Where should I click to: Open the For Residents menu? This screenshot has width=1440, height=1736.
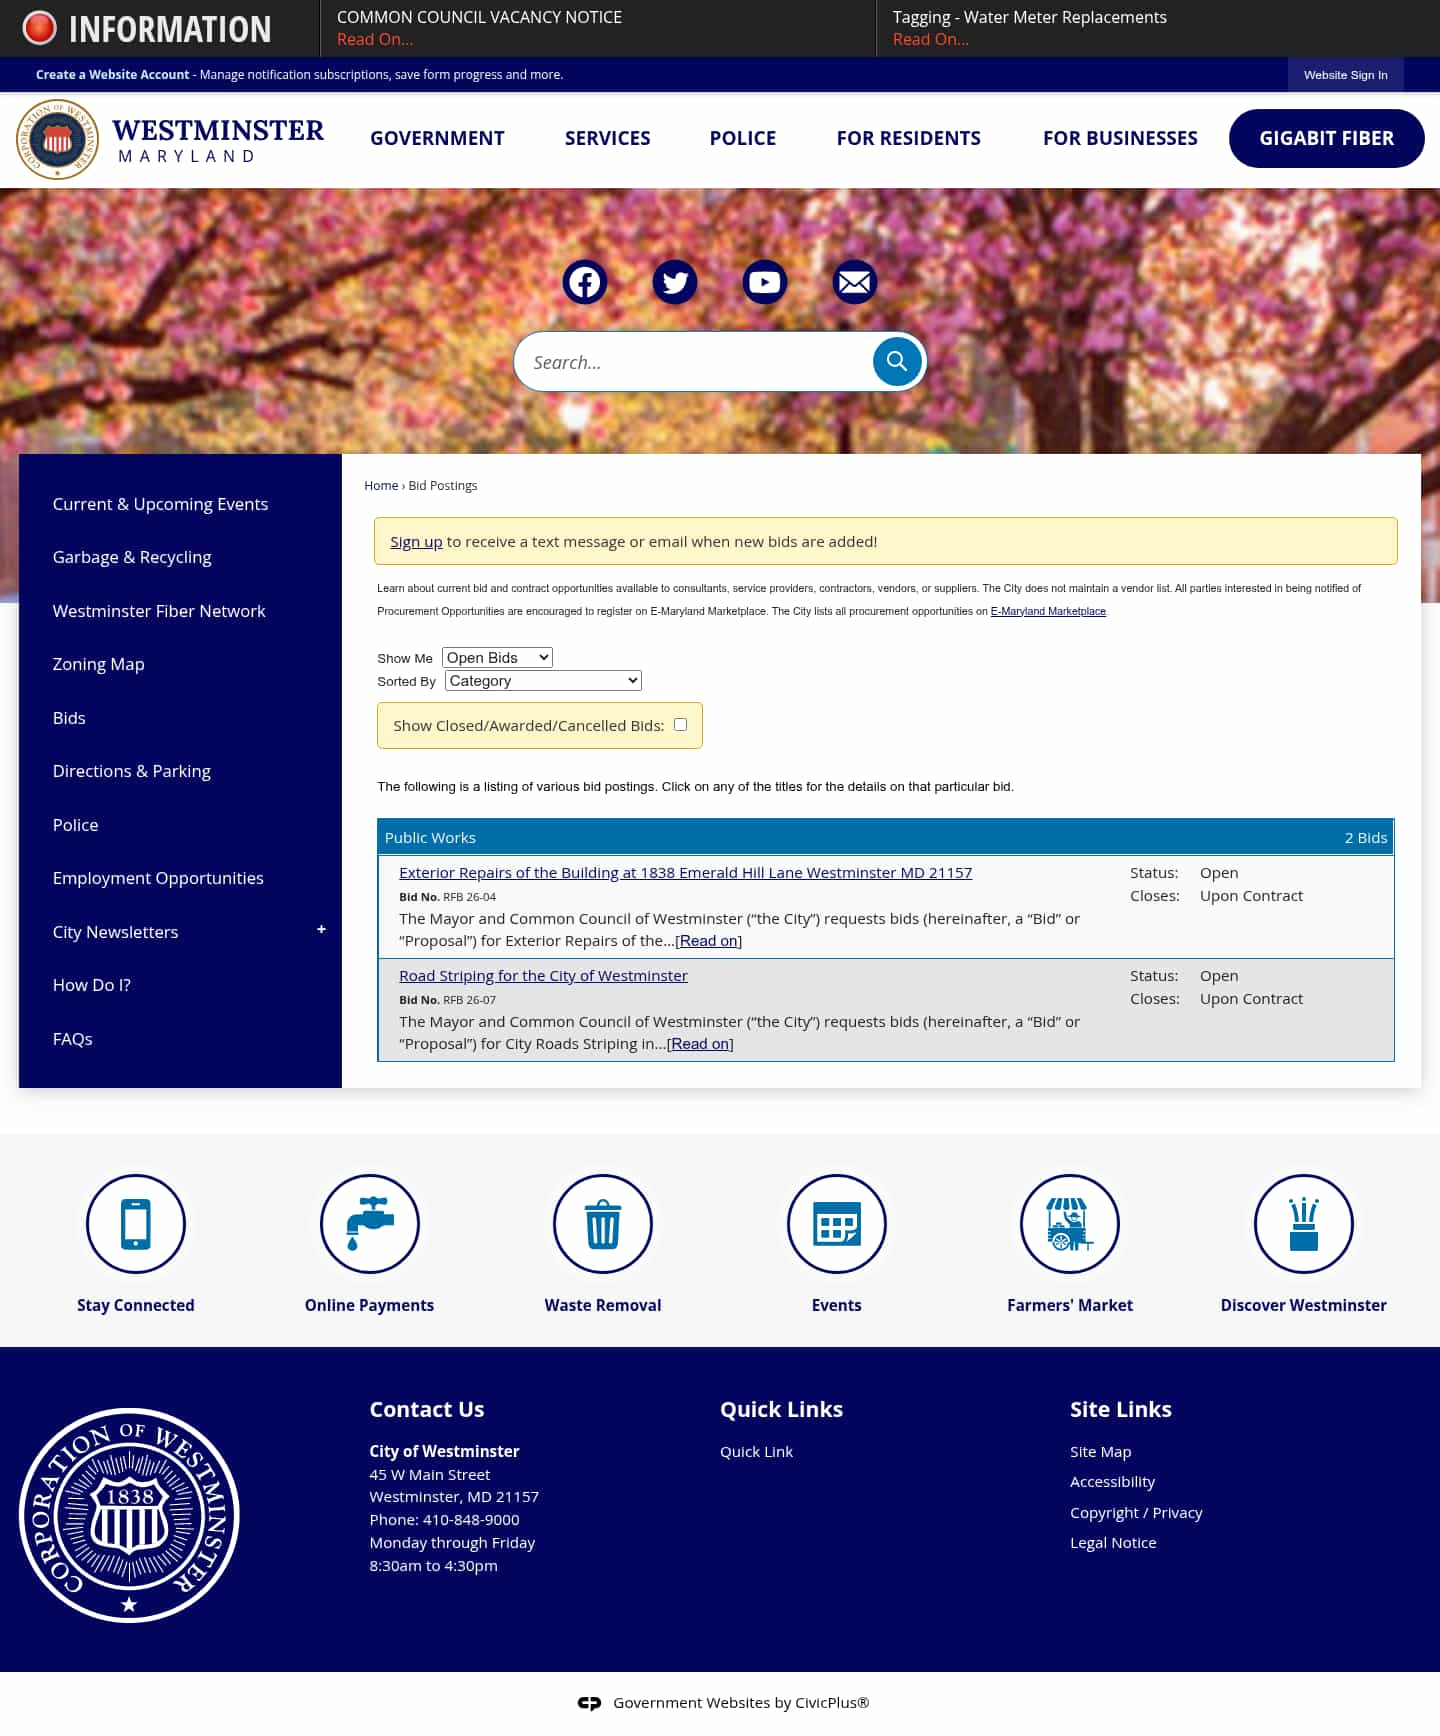pyautogui.click(x=909, y=138)
